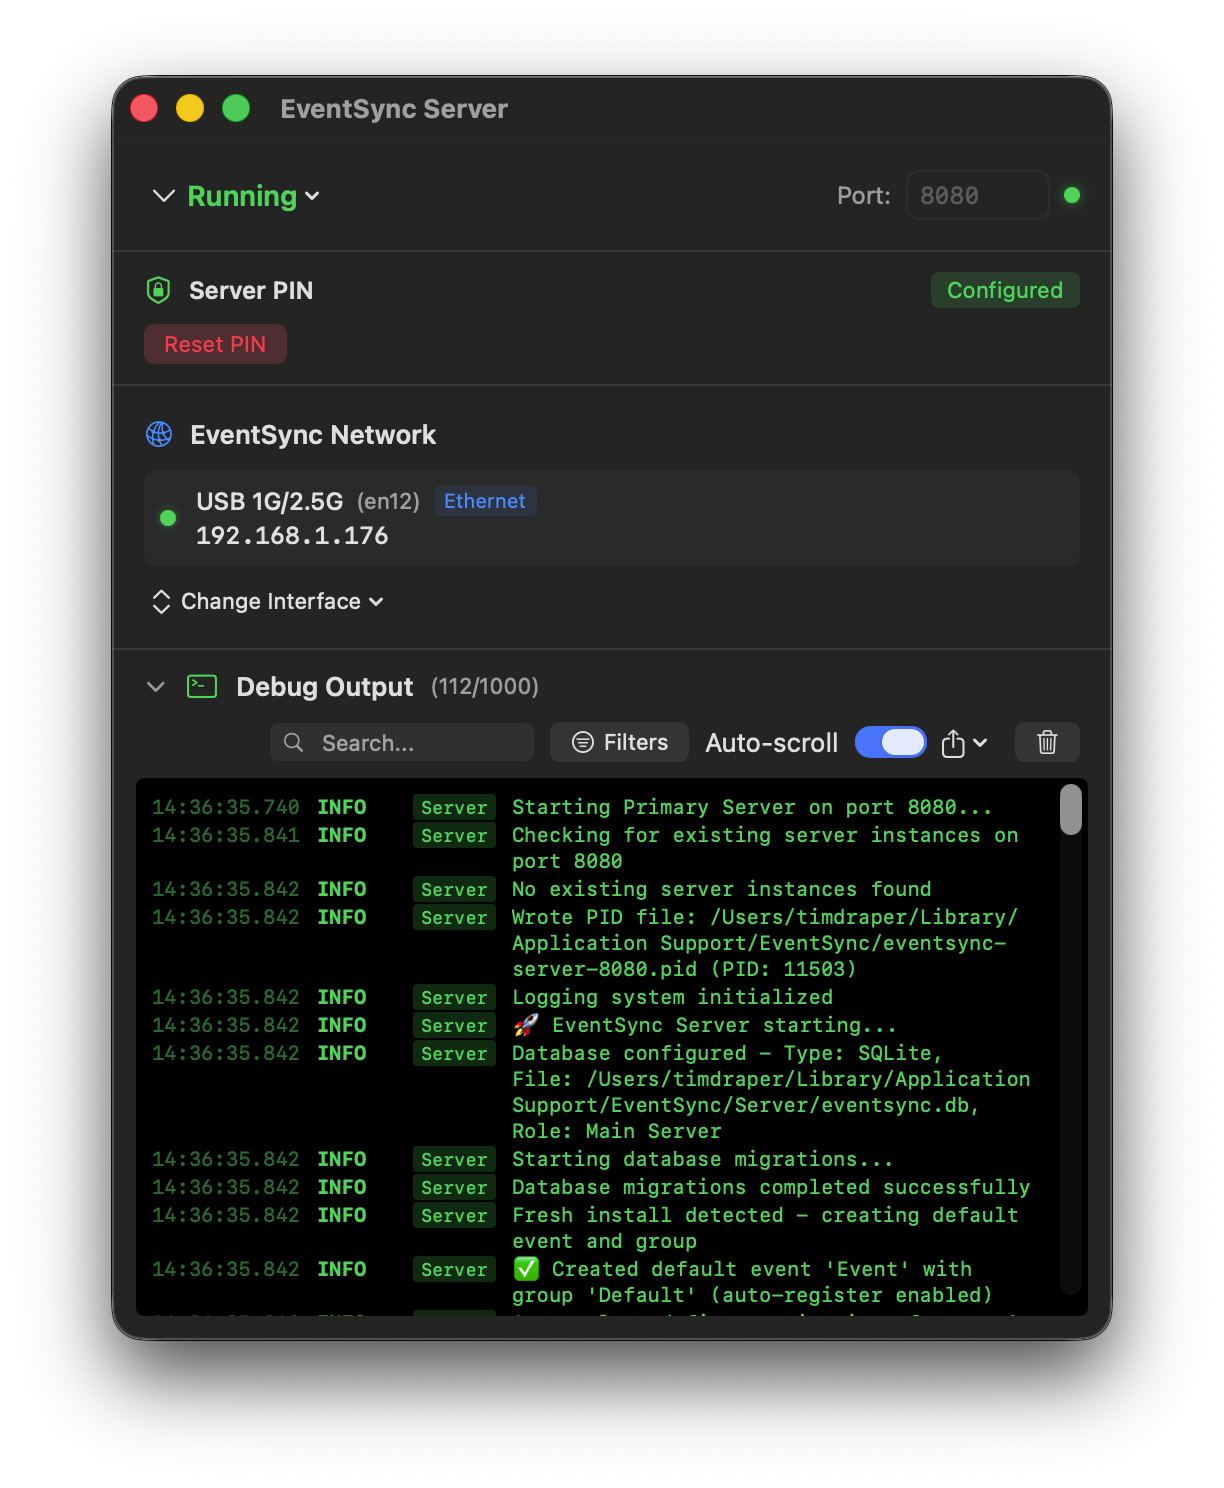Zoom window with the green button

click(236, 108)
